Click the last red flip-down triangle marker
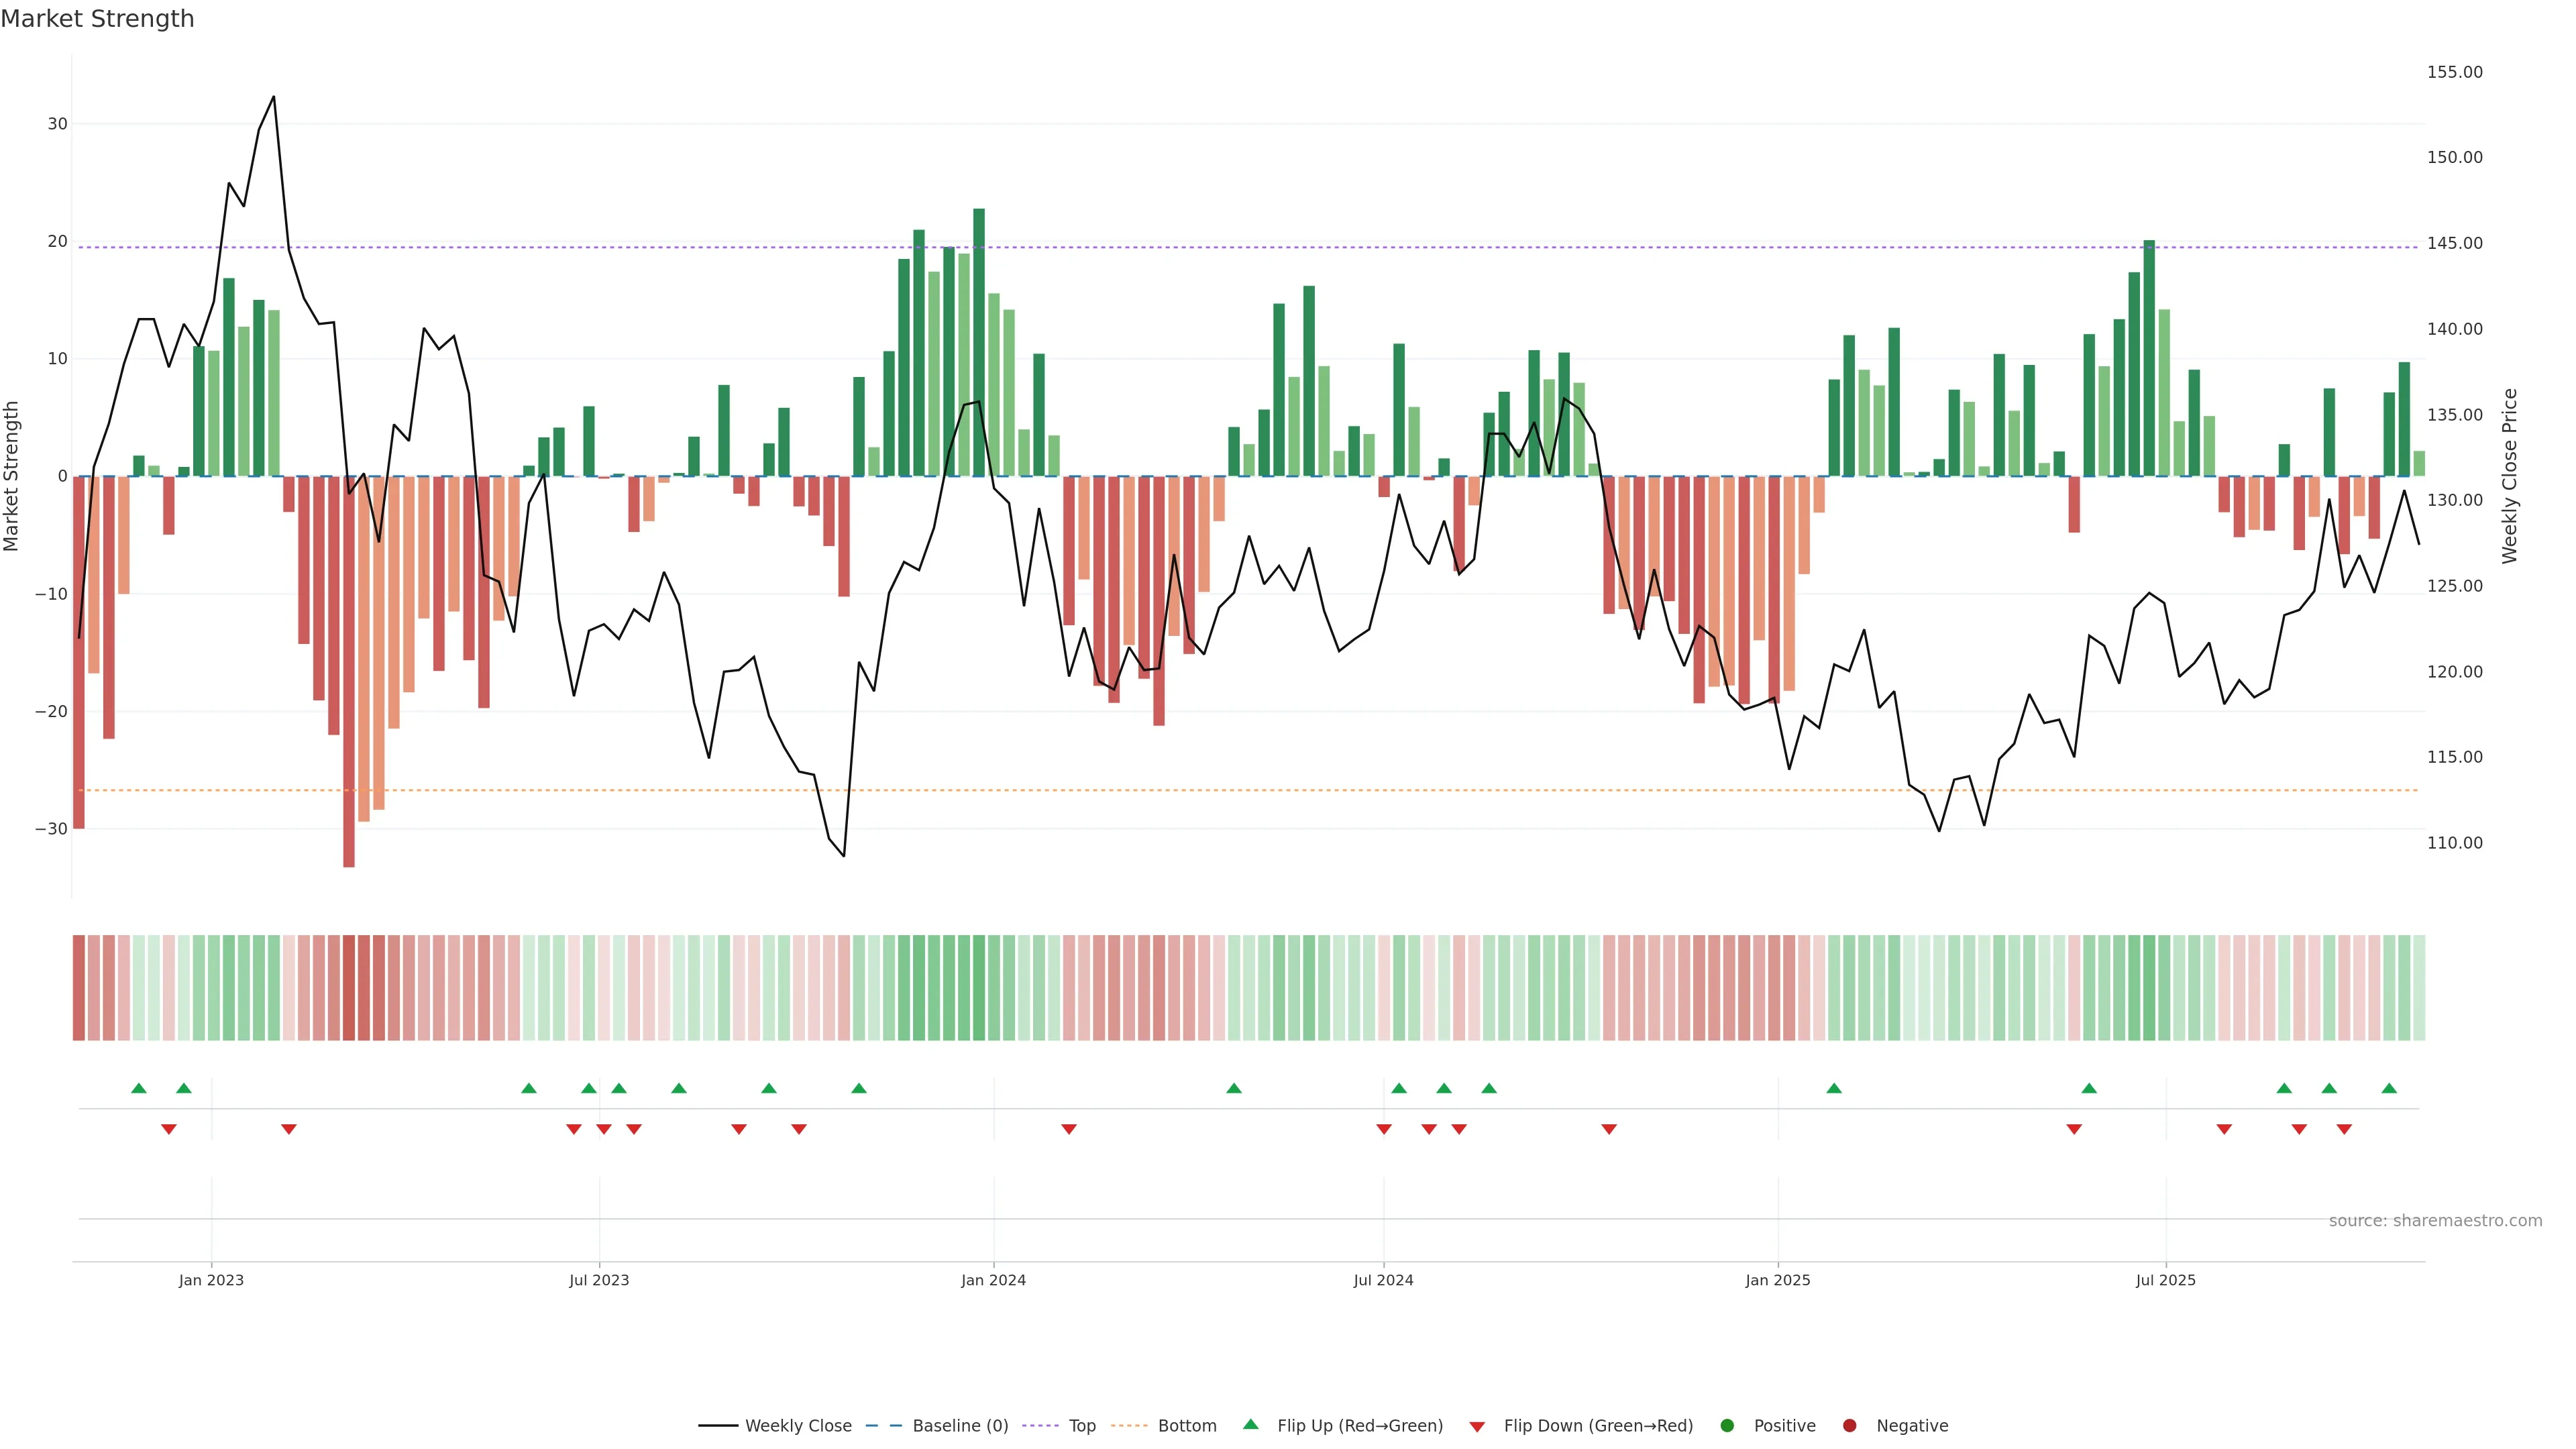Image resolution: width=2576 pixels, height=1449 pixels. point(2344,1129)
